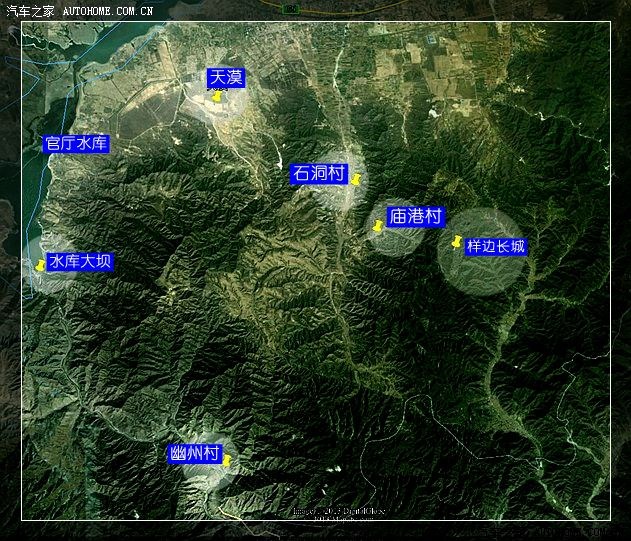Select the 石洞村 label
Viewport: 631px width, 541px height.
tap(318, 174)
